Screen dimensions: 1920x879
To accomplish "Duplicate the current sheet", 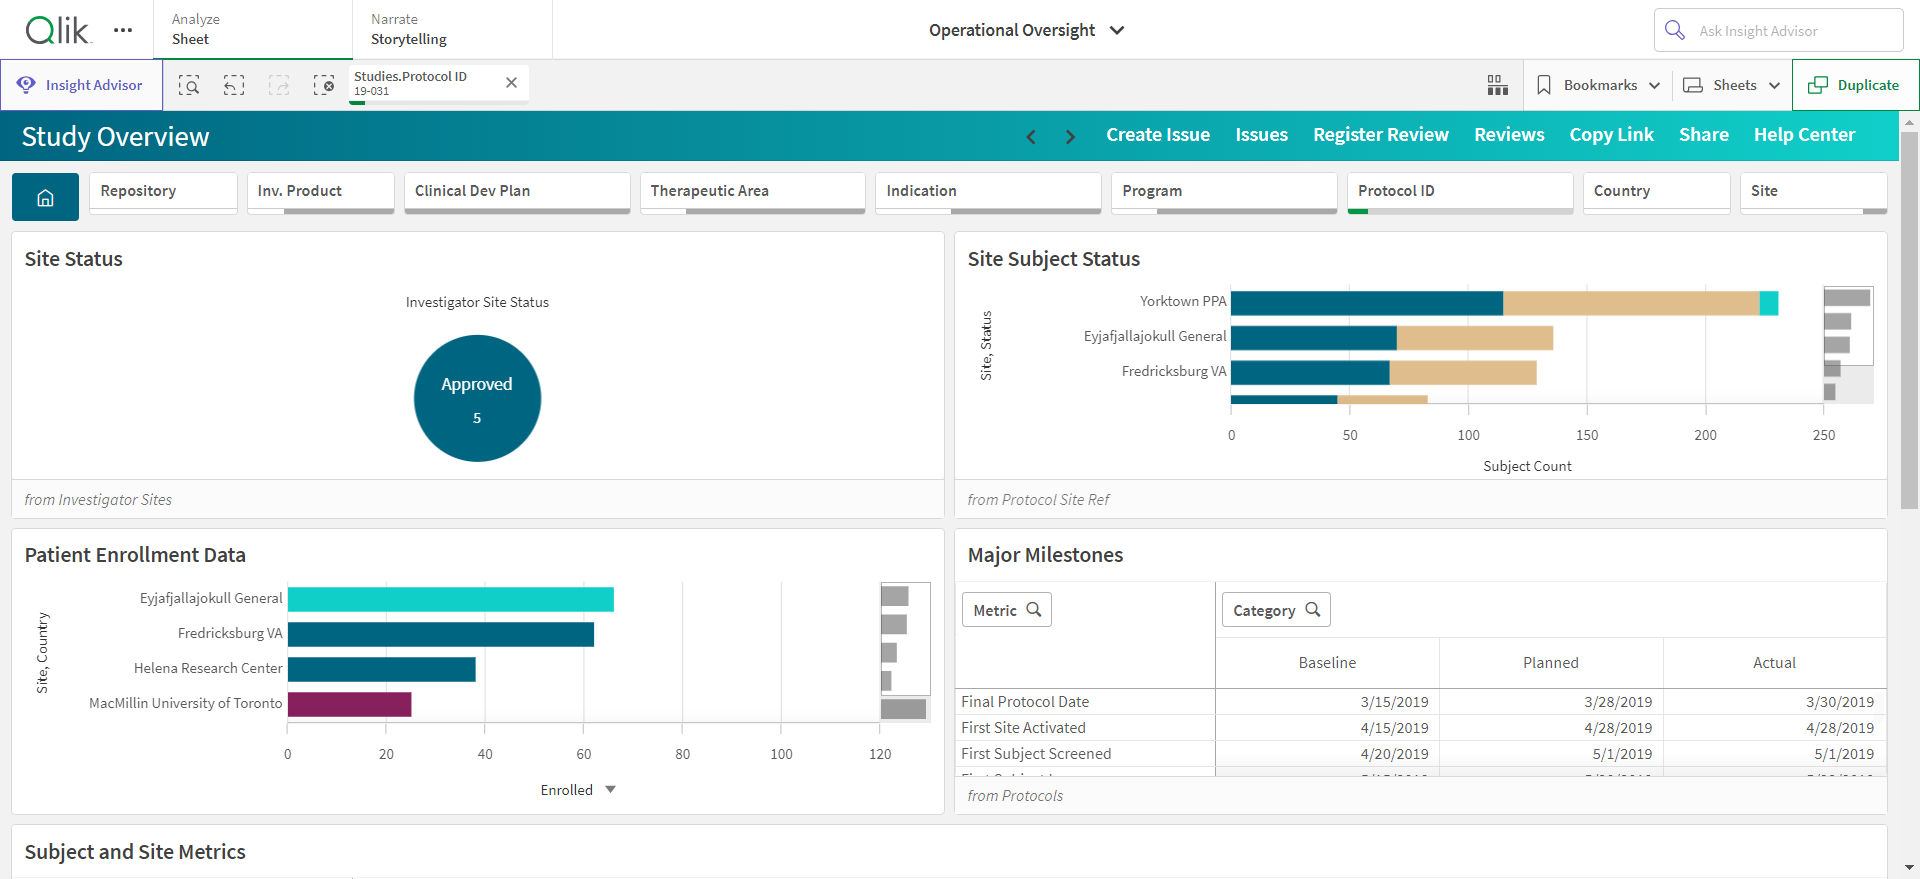I will click(x=1855, y=85).
